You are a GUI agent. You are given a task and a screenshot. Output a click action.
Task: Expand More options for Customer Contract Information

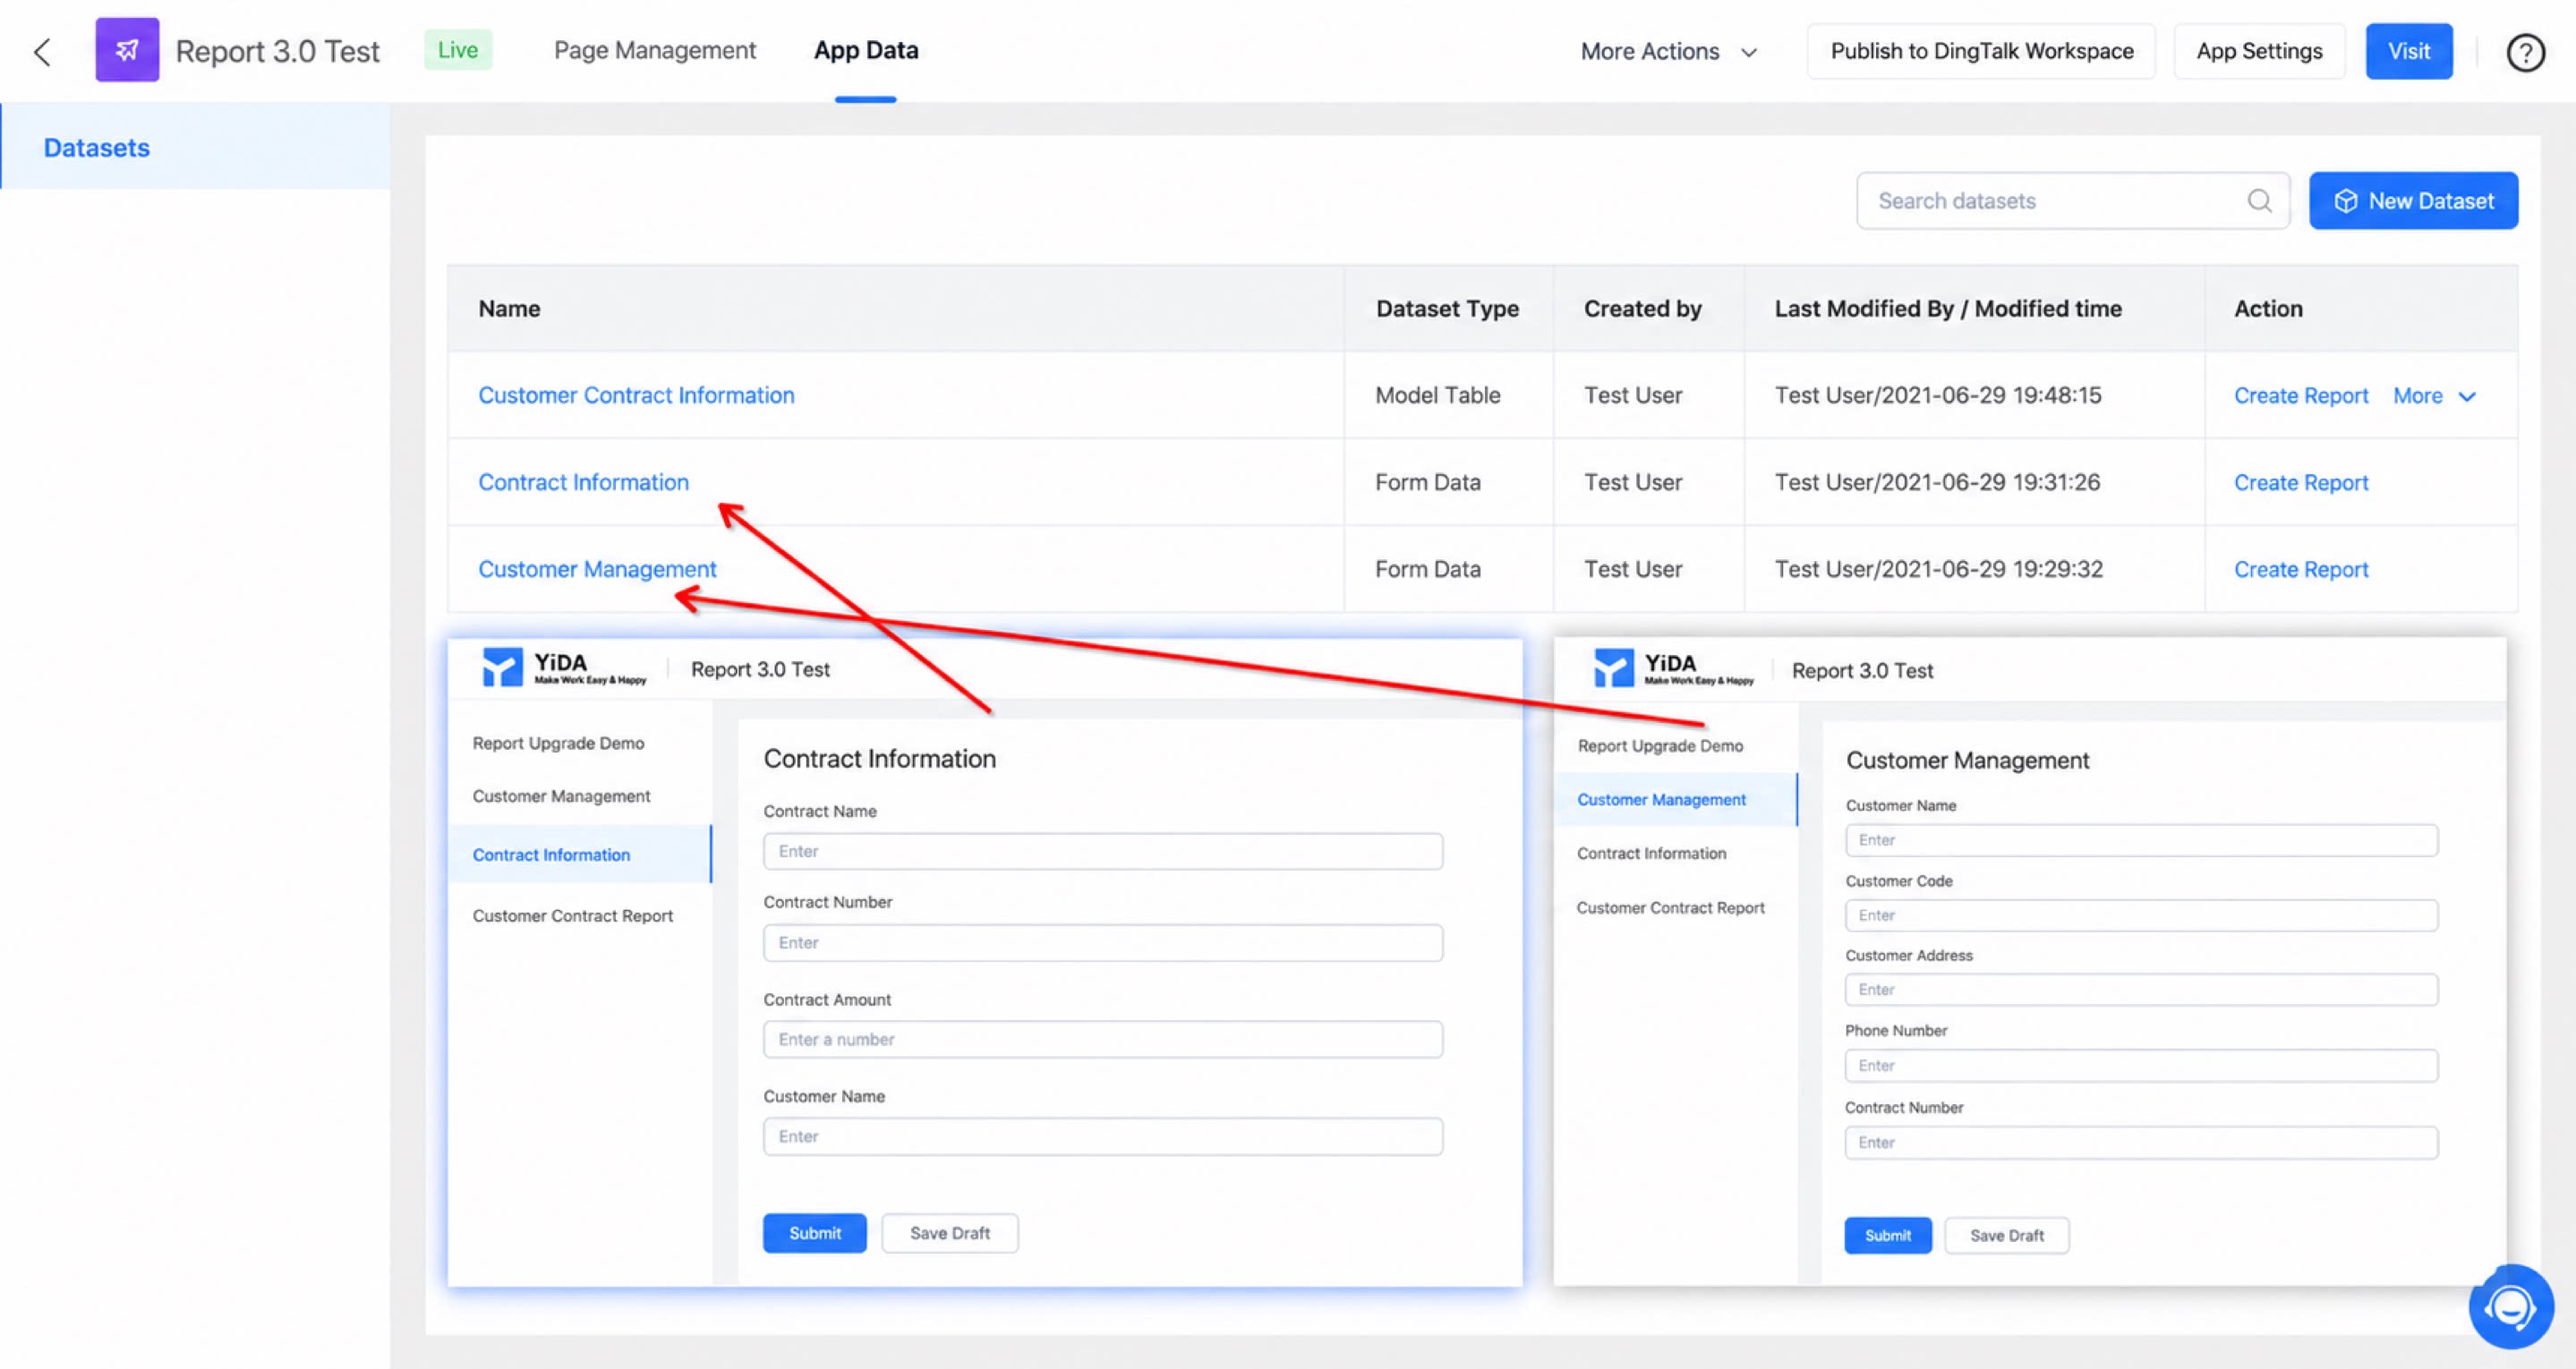pyautogui.click(x=2434, y=396)
